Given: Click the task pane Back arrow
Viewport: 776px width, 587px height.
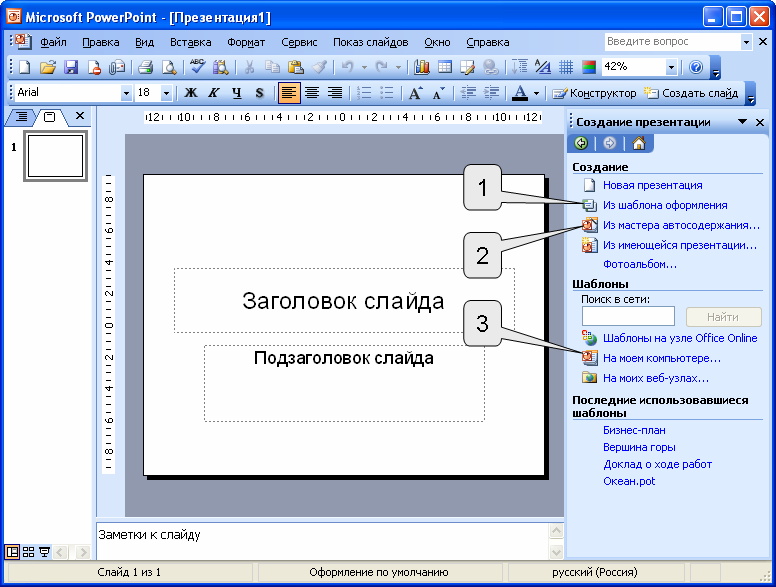Looking at the screenshot, I should (581, 144).
